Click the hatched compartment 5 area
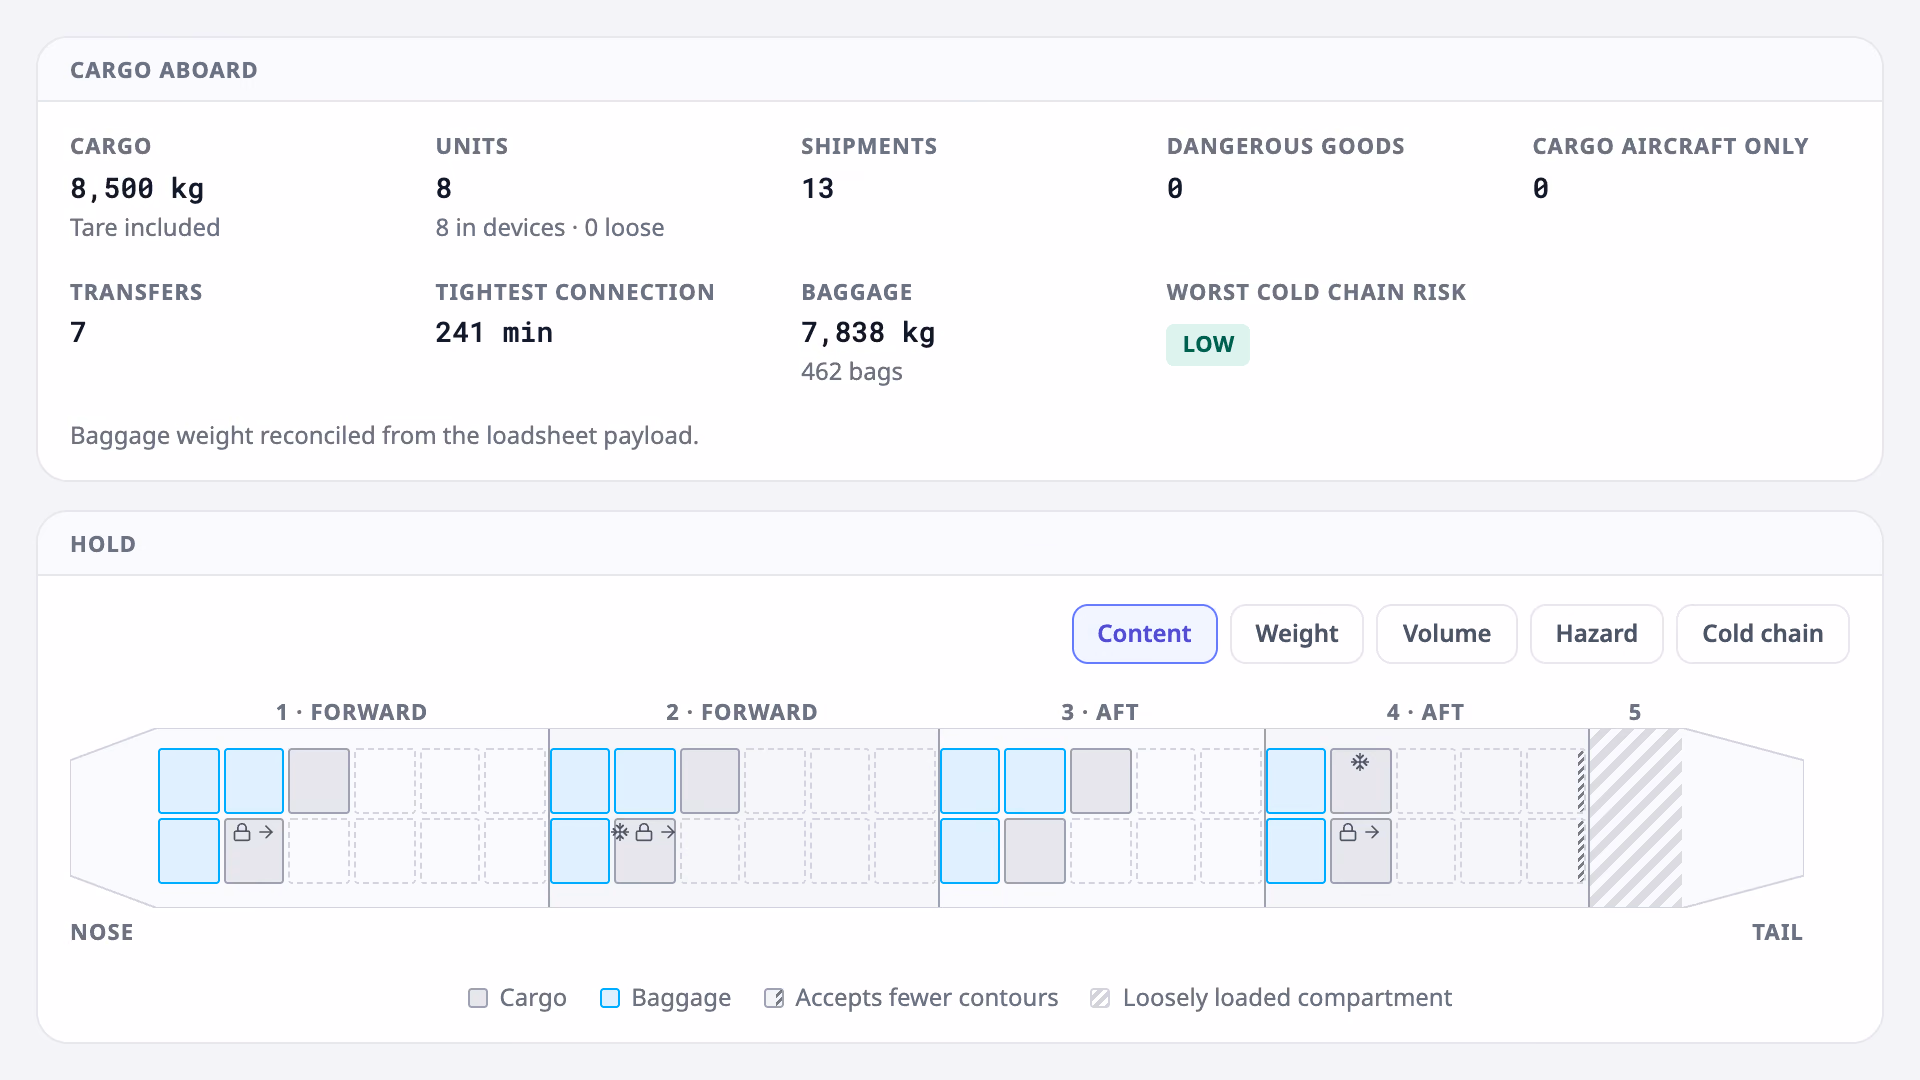 pyautogui.click(x=1636, y=818)
